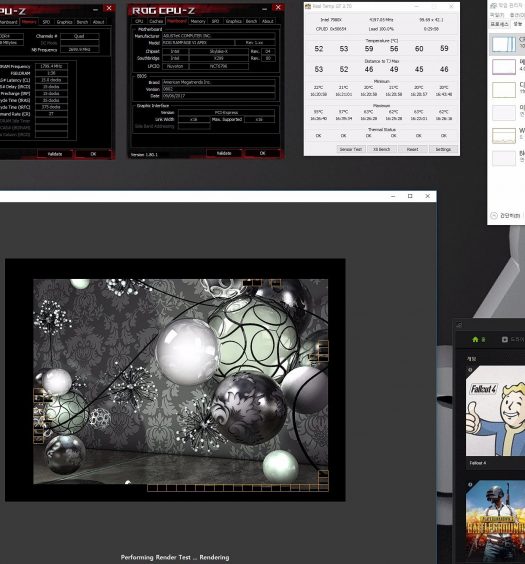Click the Task Manager title bar icon

pos(493,5)
